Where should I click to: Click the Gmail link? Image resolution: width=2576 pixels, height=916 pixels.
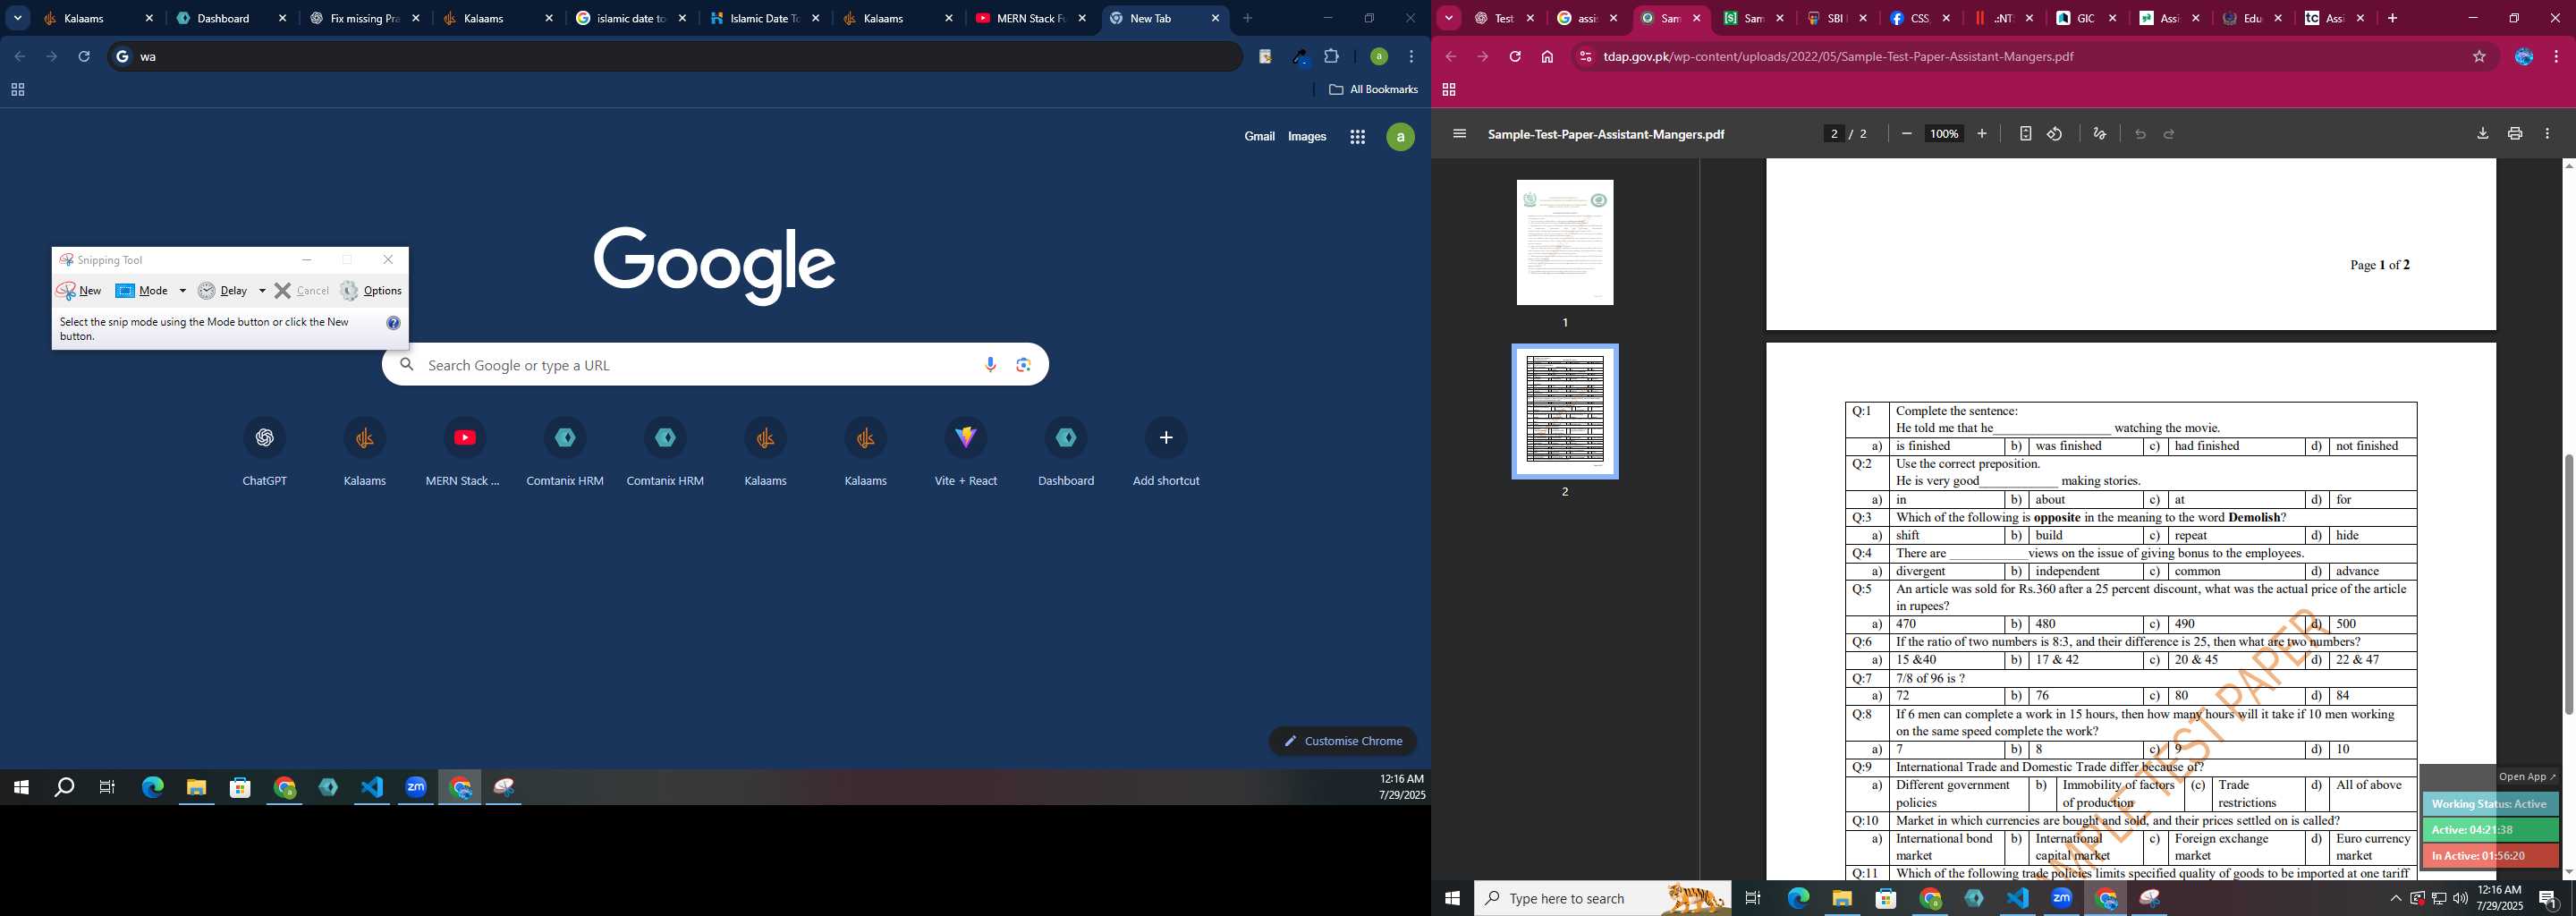coord(1259,137)
